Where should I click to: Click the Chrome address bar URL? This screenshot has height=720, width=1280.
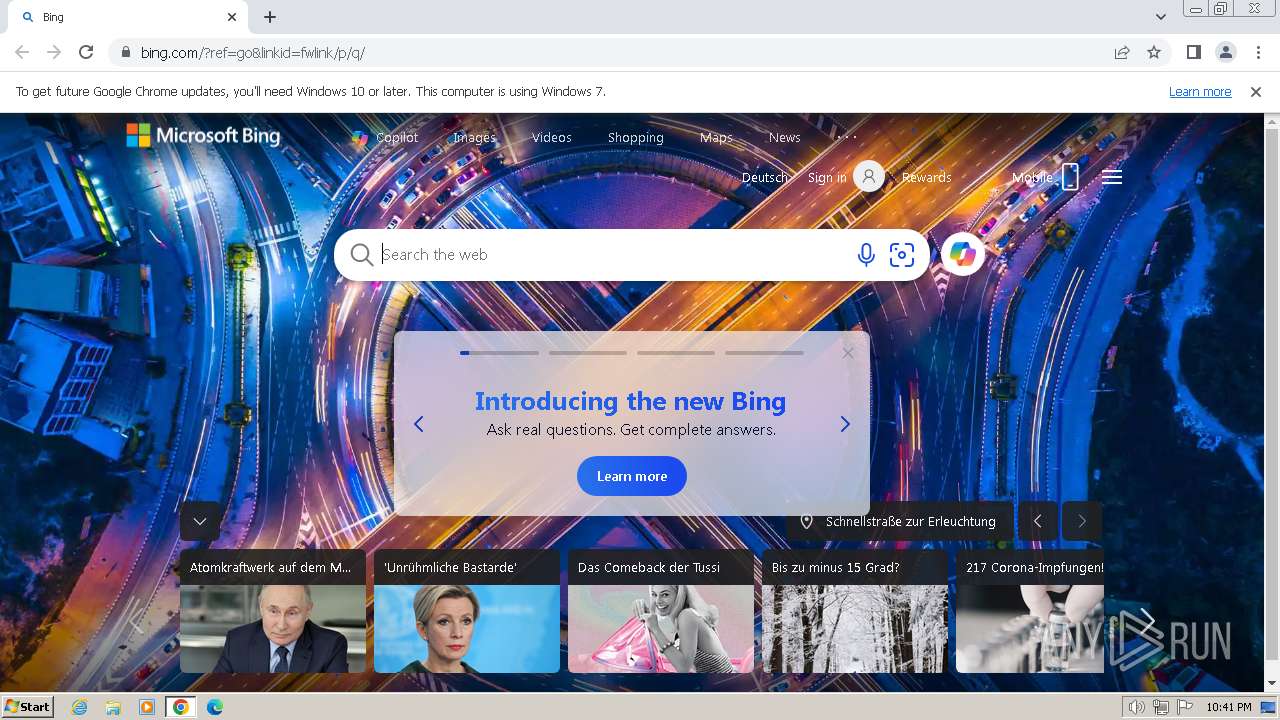pyautogui.click(x=253, y=52)
